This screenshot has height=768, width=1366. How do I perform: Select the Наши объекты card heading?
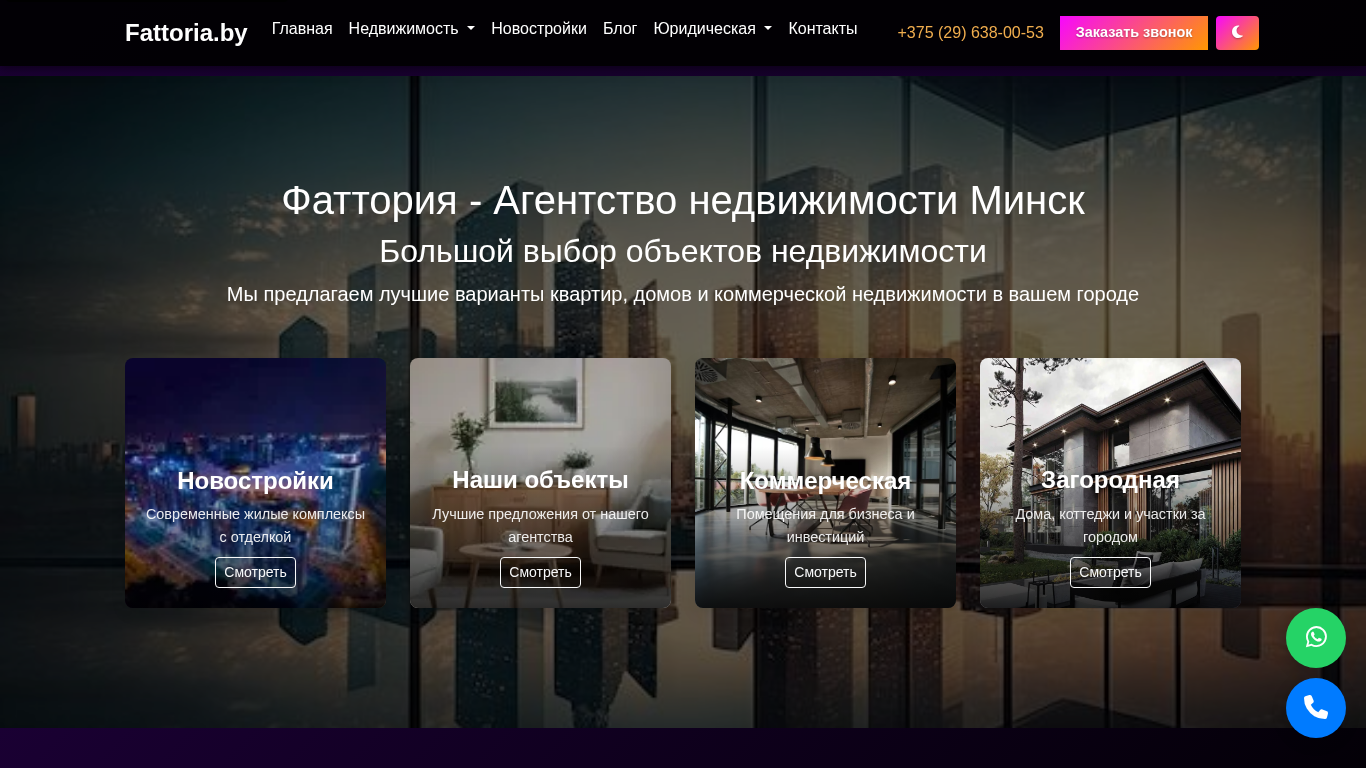[540, 480]
